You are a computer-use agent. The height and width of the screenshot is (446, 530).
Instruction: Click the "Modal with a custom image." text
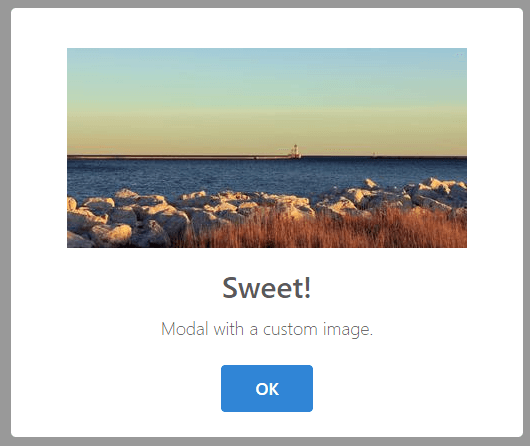tap(267, 329)
